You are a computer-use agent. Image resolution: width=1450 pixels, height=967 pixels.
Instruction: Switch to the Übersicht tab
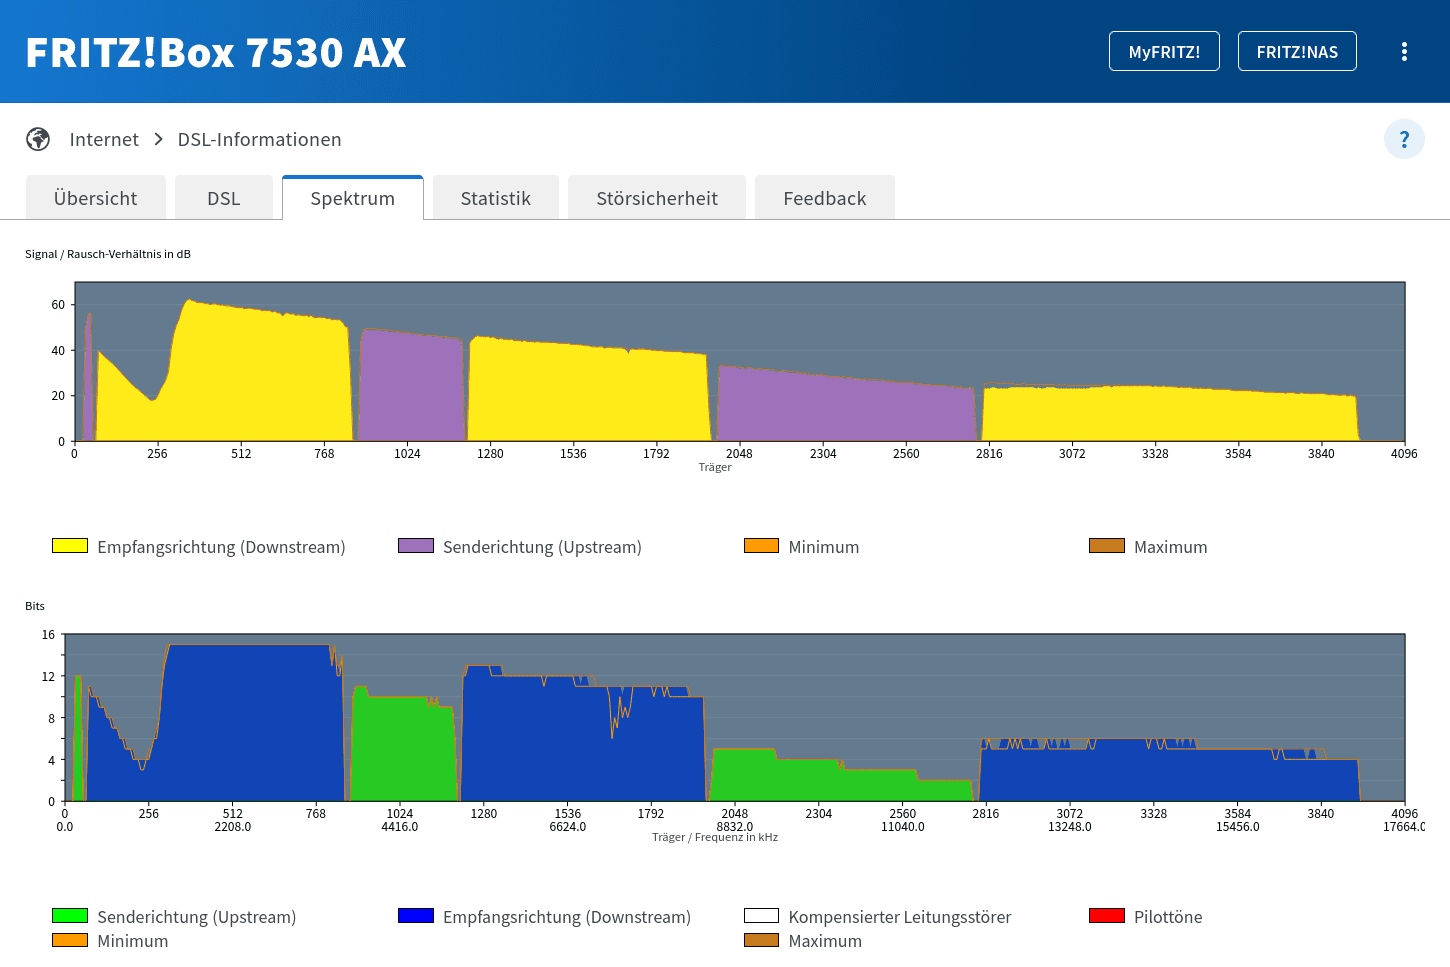[96, 198]
